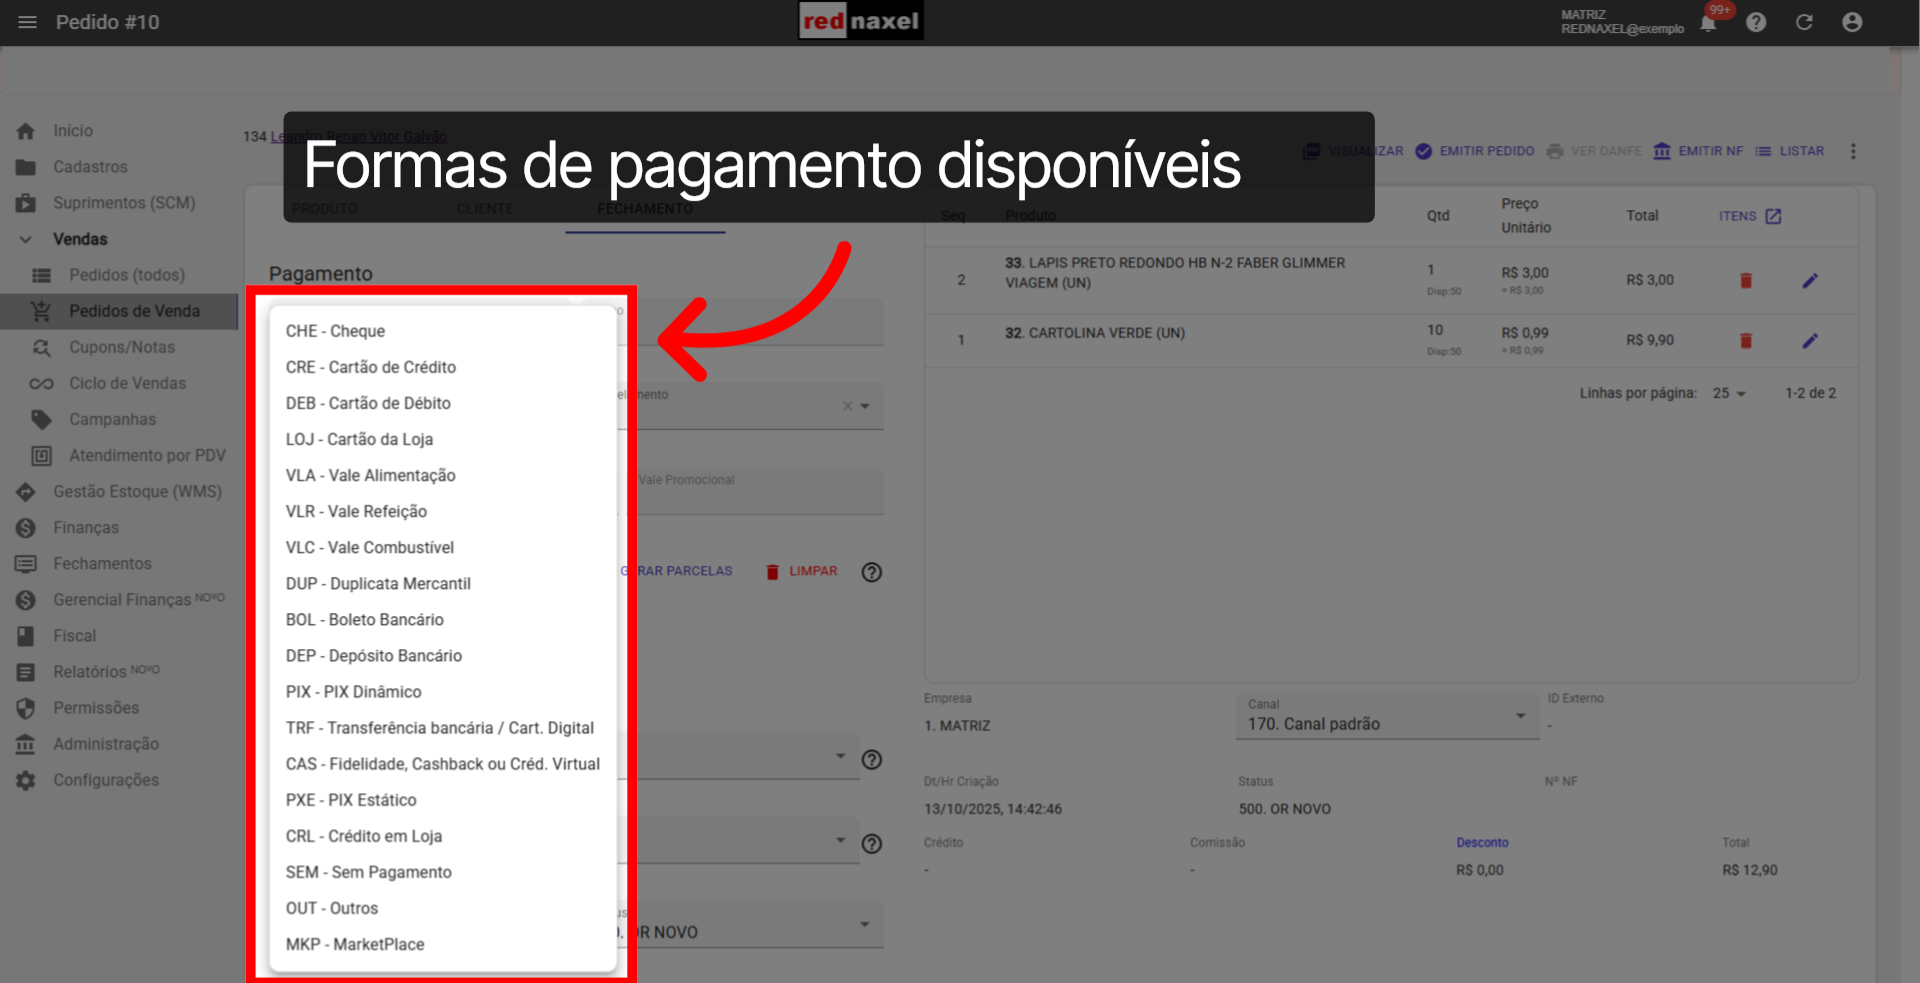Image resolution: width=1920 pixels, height=983 pixels.
Task: Collapse the Vendas section chevron
Action: [25, 239]
